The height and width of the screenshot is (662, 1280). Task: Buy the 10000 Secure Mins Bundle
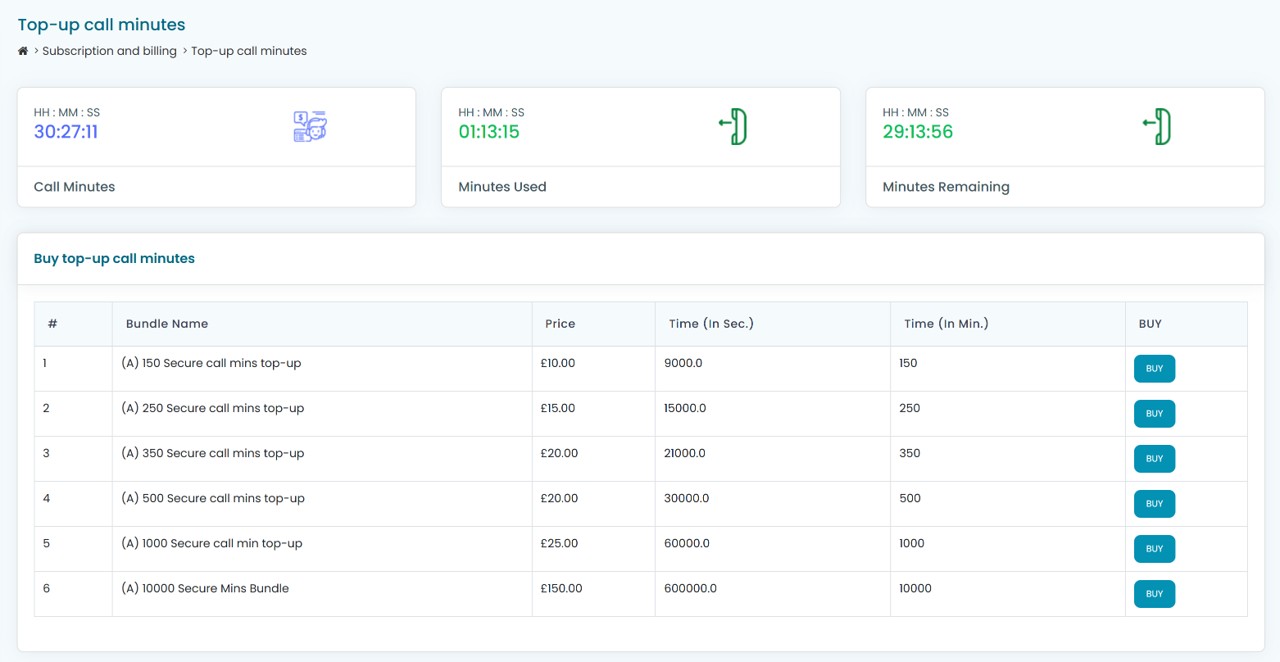click(1154, 594)
